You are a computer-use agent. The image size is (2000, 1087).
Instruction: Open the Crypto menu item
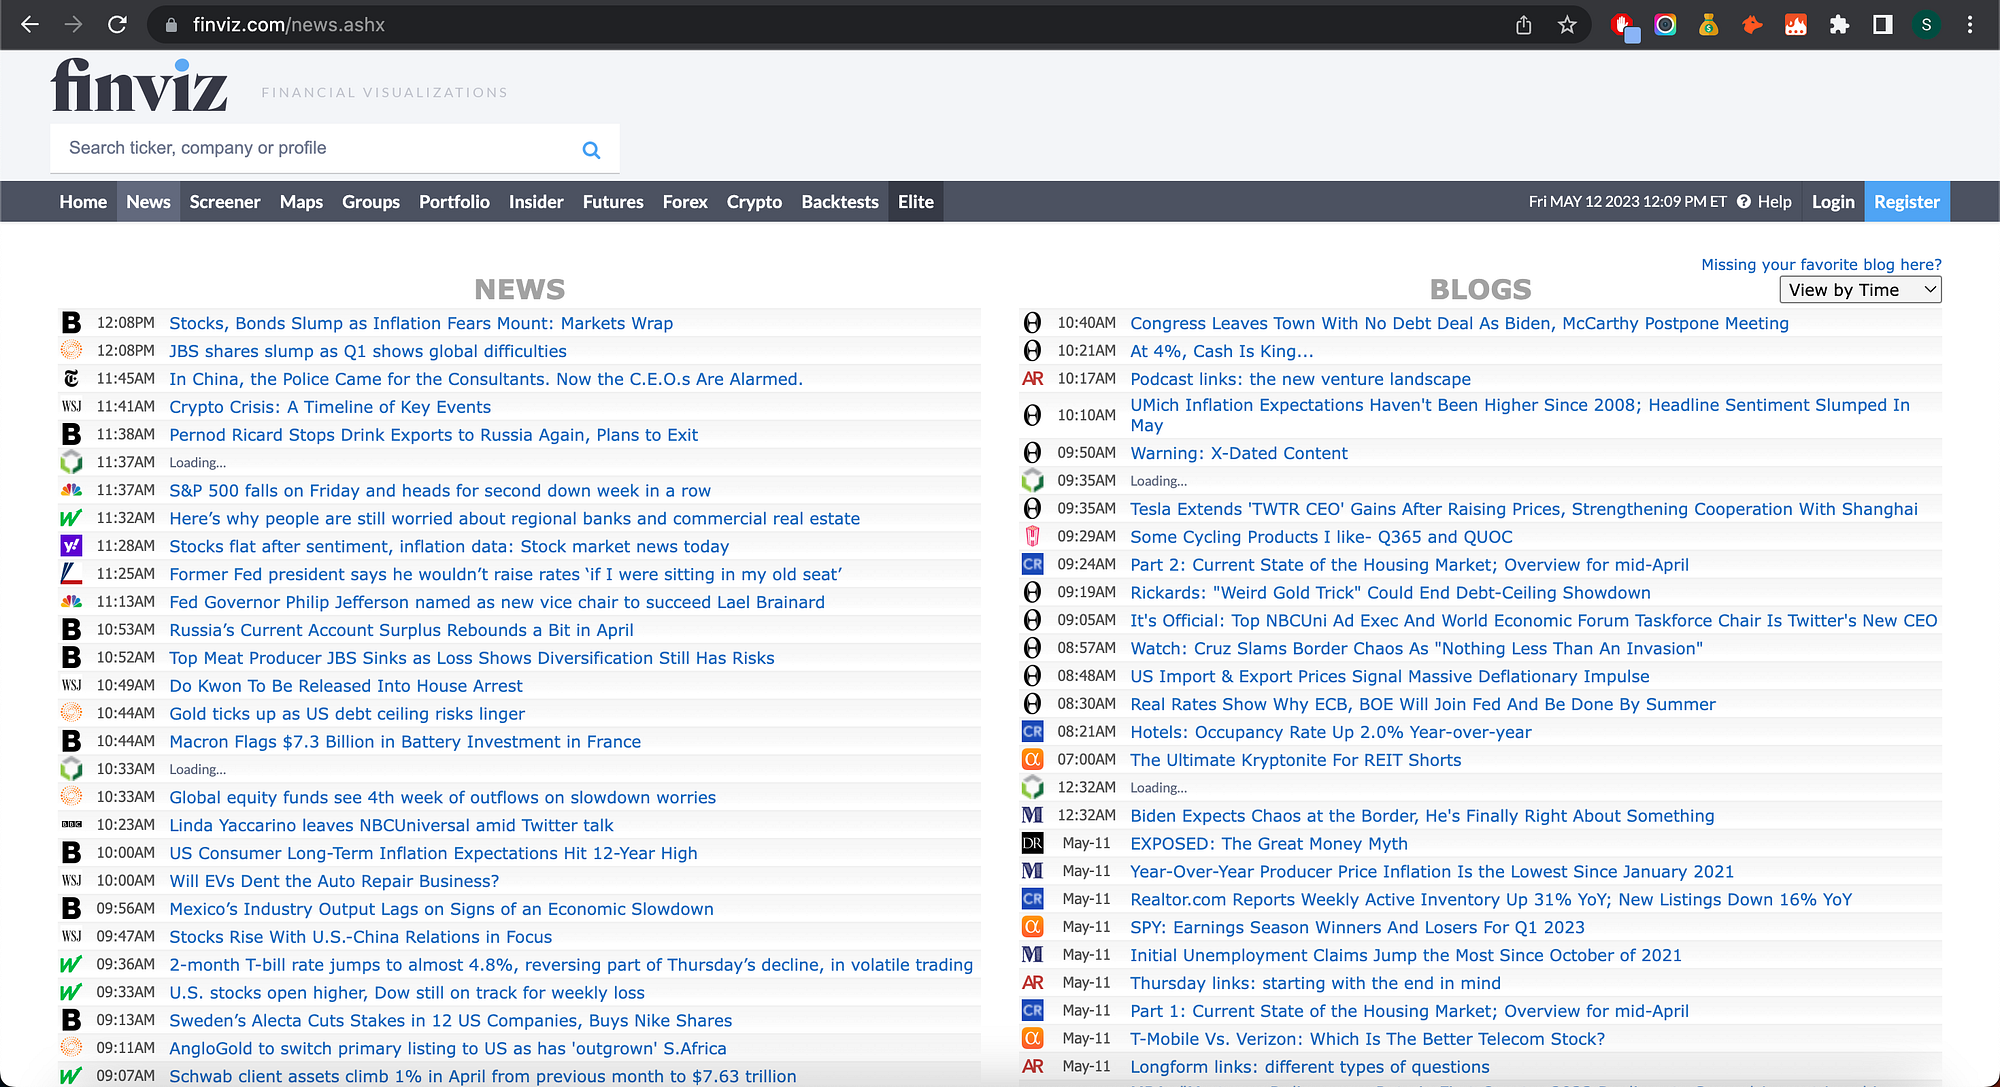(x=754, y=202)
